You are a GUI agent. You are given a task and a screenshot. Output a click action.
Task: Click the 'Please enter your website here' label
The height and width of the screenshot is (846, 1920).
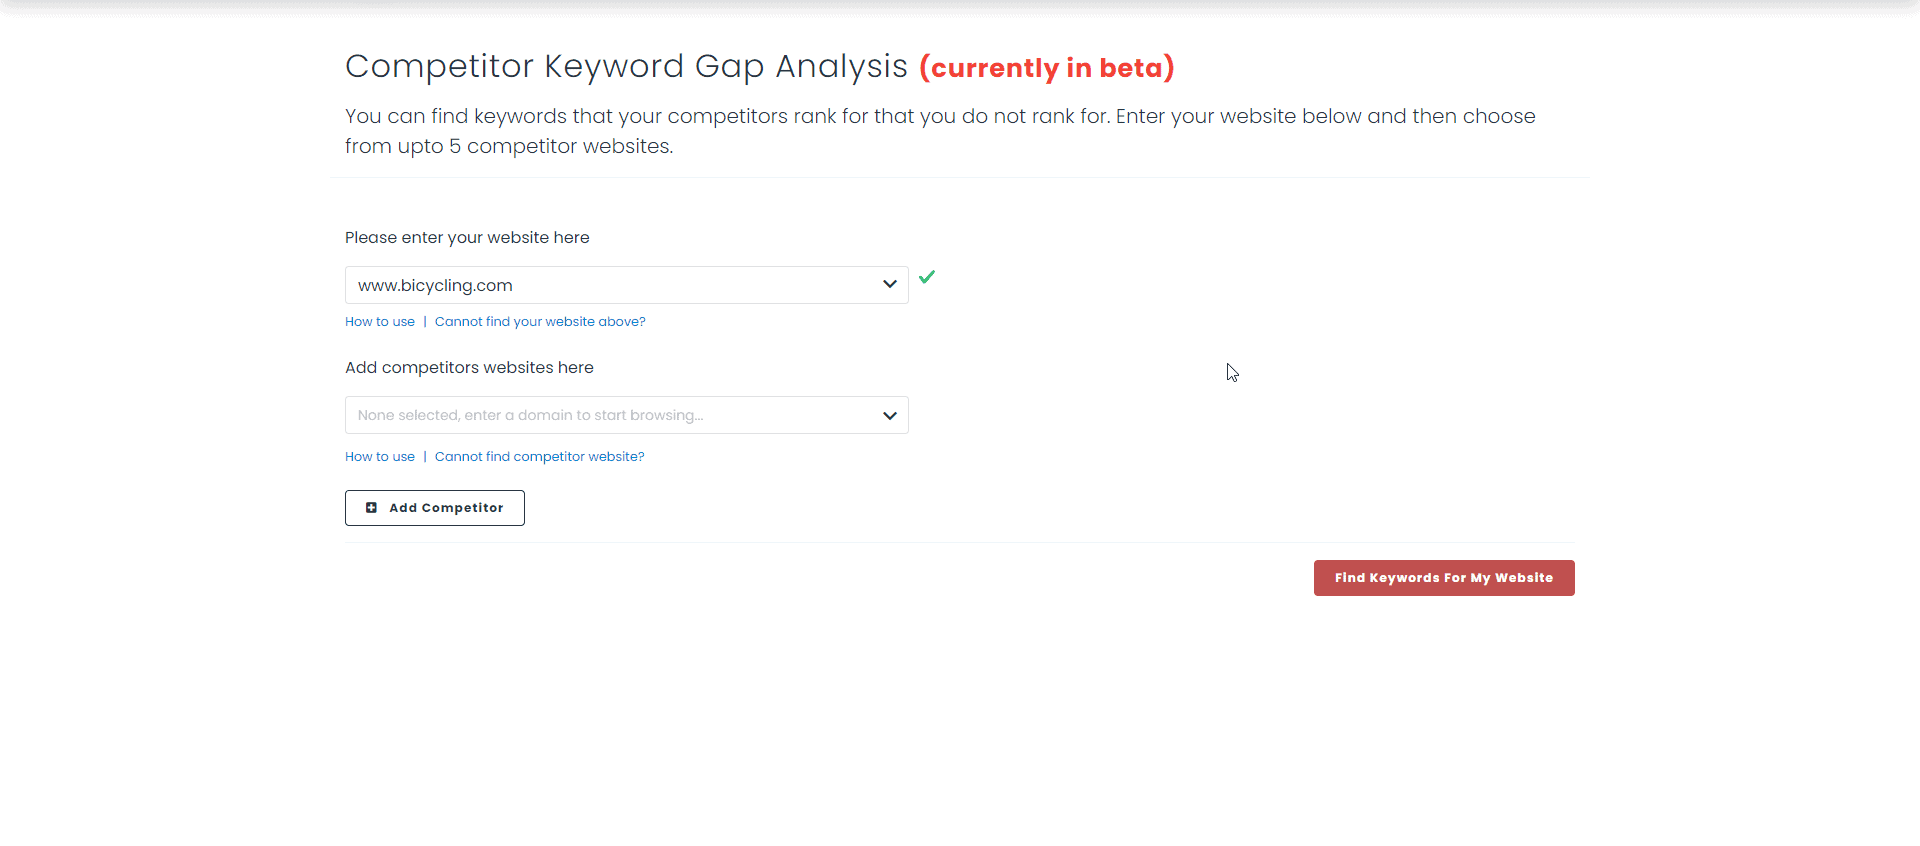467,238
